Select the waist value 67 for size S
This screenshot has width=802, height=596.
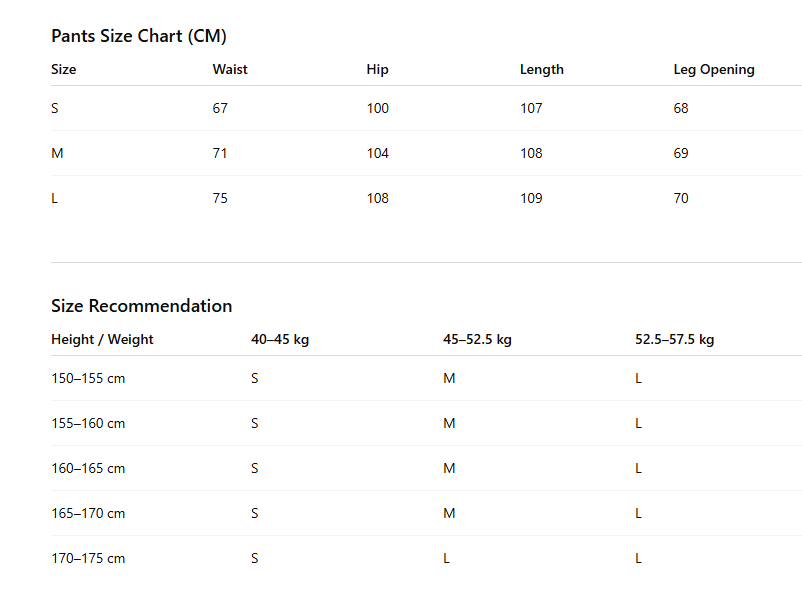pyautogui.click(x=220, y=108)
